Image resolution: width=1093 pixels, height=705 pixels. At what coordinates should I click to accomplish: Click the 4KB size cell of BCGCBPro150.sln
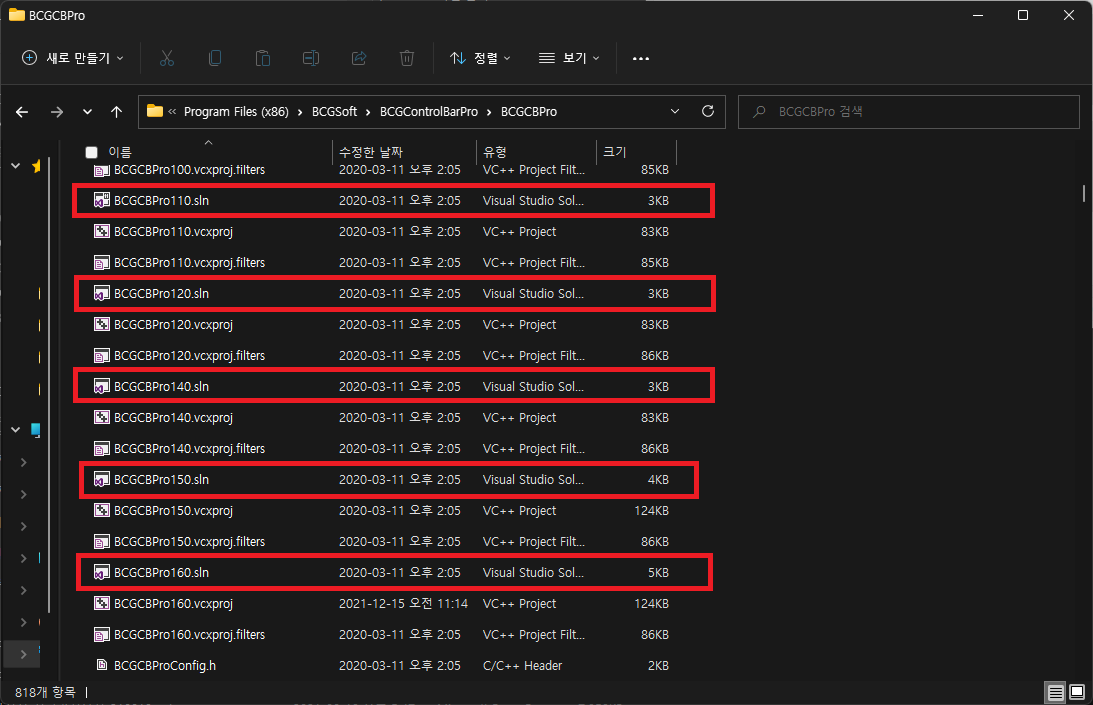point(658,480)
